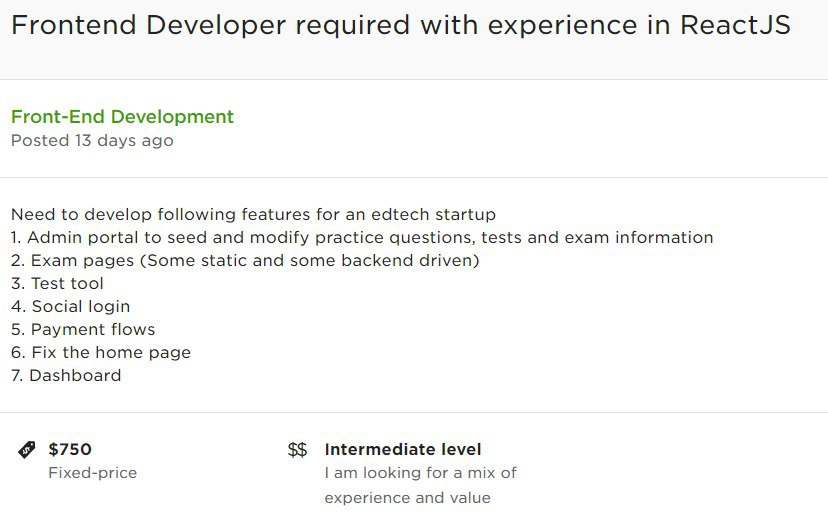
Task: Click the Fix the home page item
Action: [101, 352]
